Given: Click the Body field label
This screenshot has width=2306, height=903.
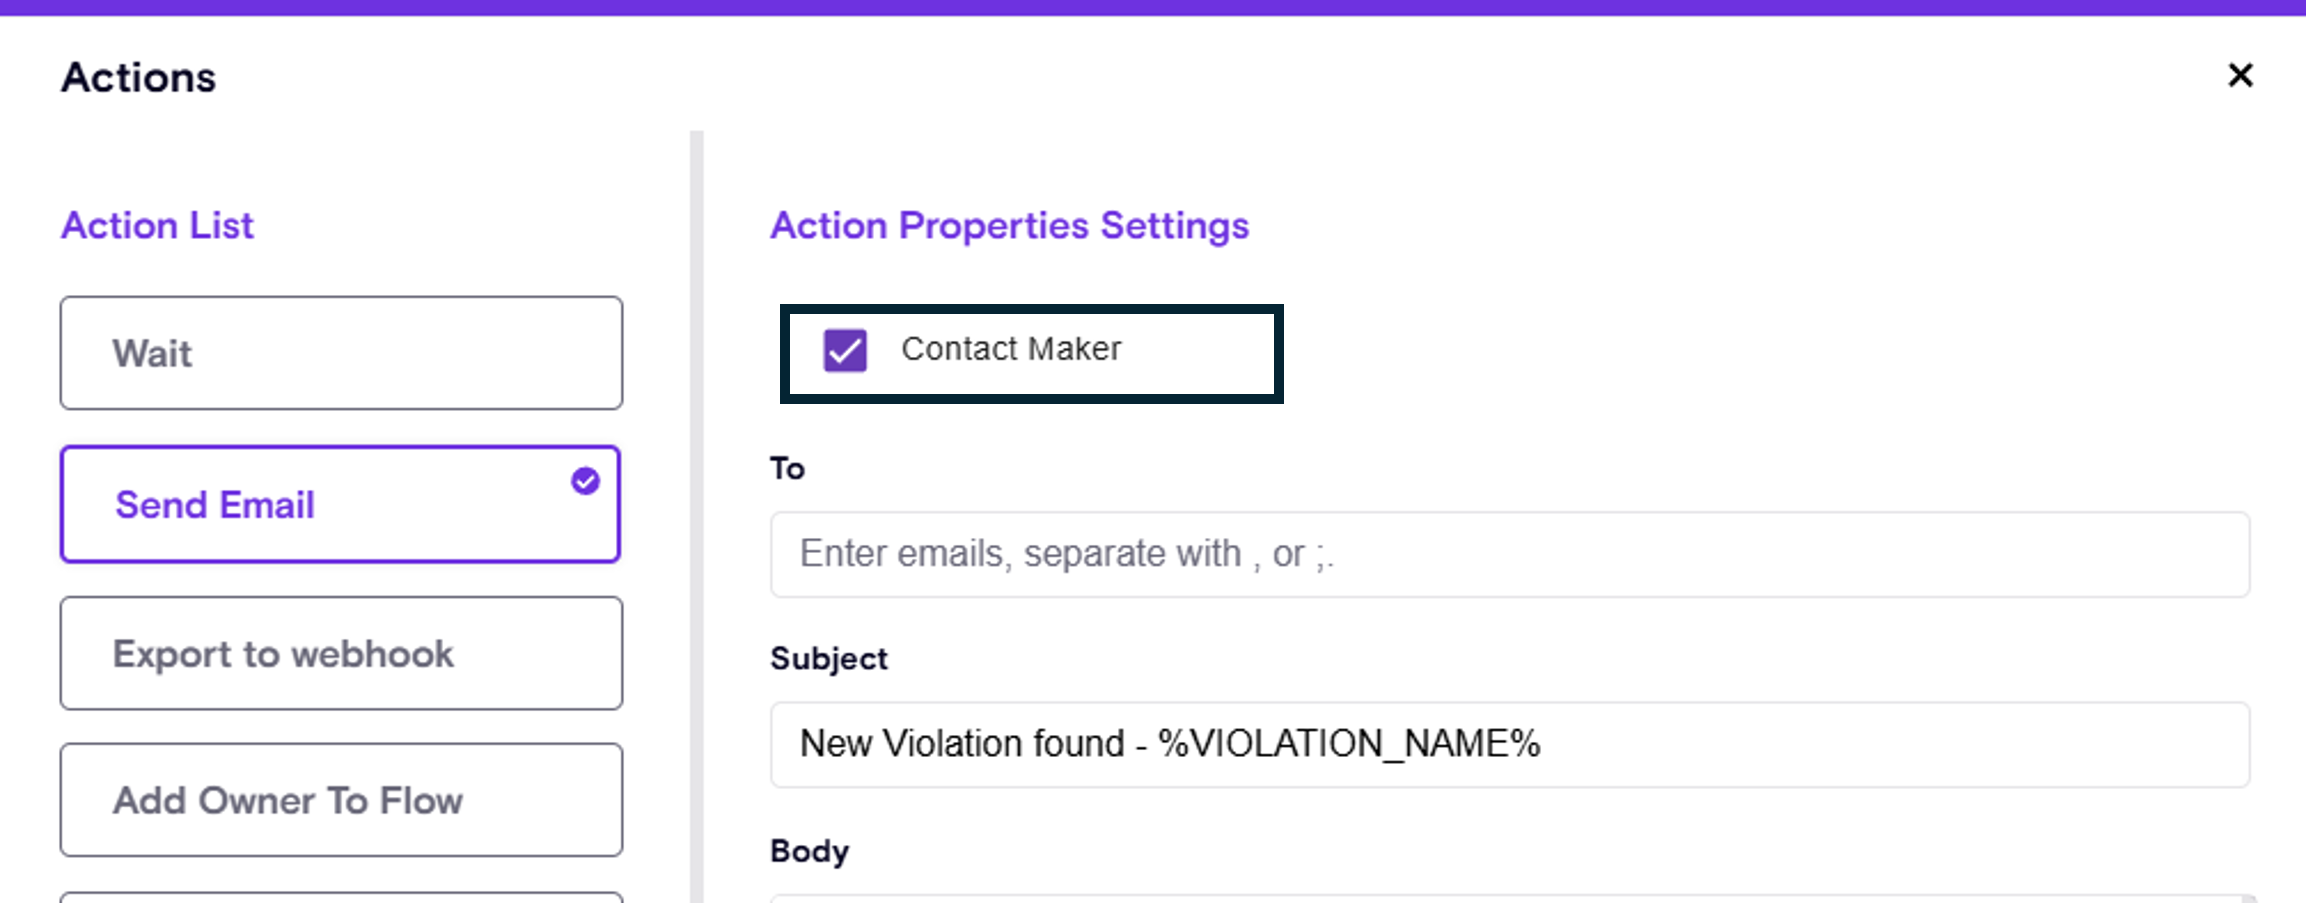Looking at the screenshot, I should [x=809, y=851].
